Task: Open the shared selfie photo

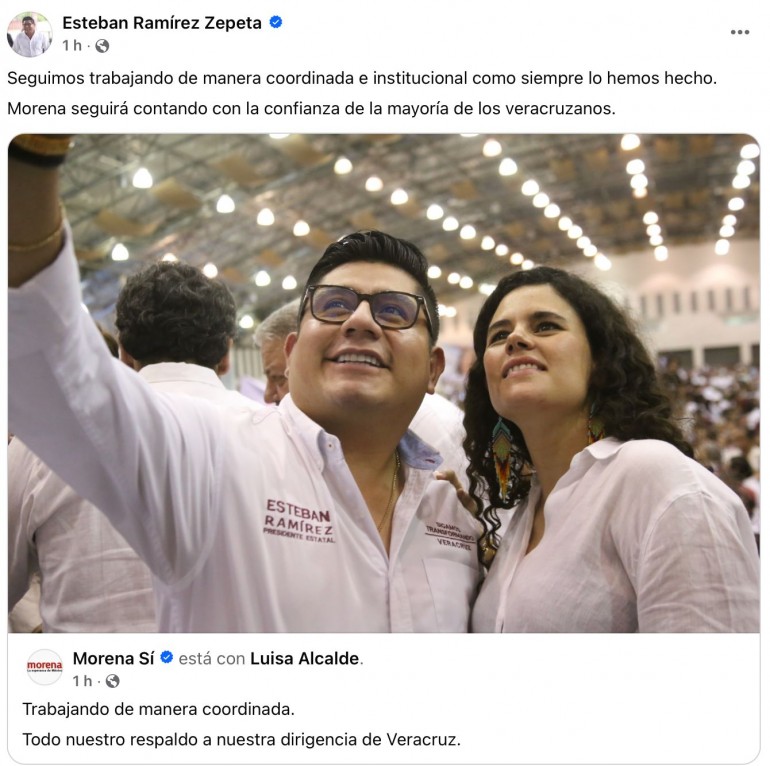Action: pyautogui.click(x=384, y=383)
